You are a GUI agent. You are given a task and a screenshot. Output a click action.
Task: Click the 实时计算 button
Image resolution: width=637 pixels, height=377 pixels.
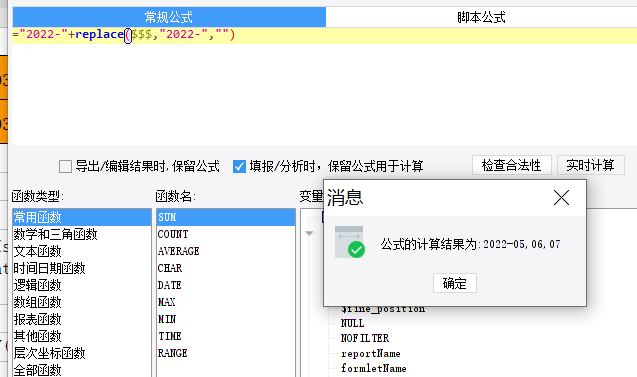[x=590, y=165]
